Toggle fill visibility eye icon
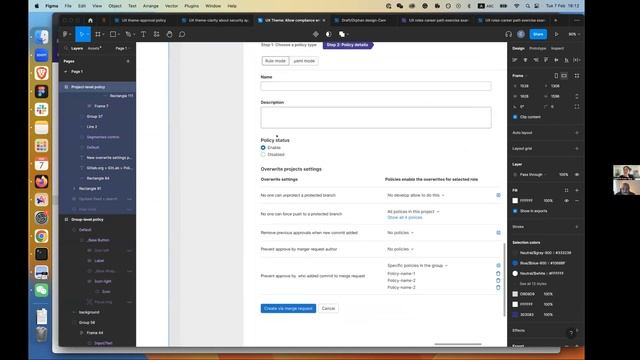The image size is (640, 360). coord(567,200)
